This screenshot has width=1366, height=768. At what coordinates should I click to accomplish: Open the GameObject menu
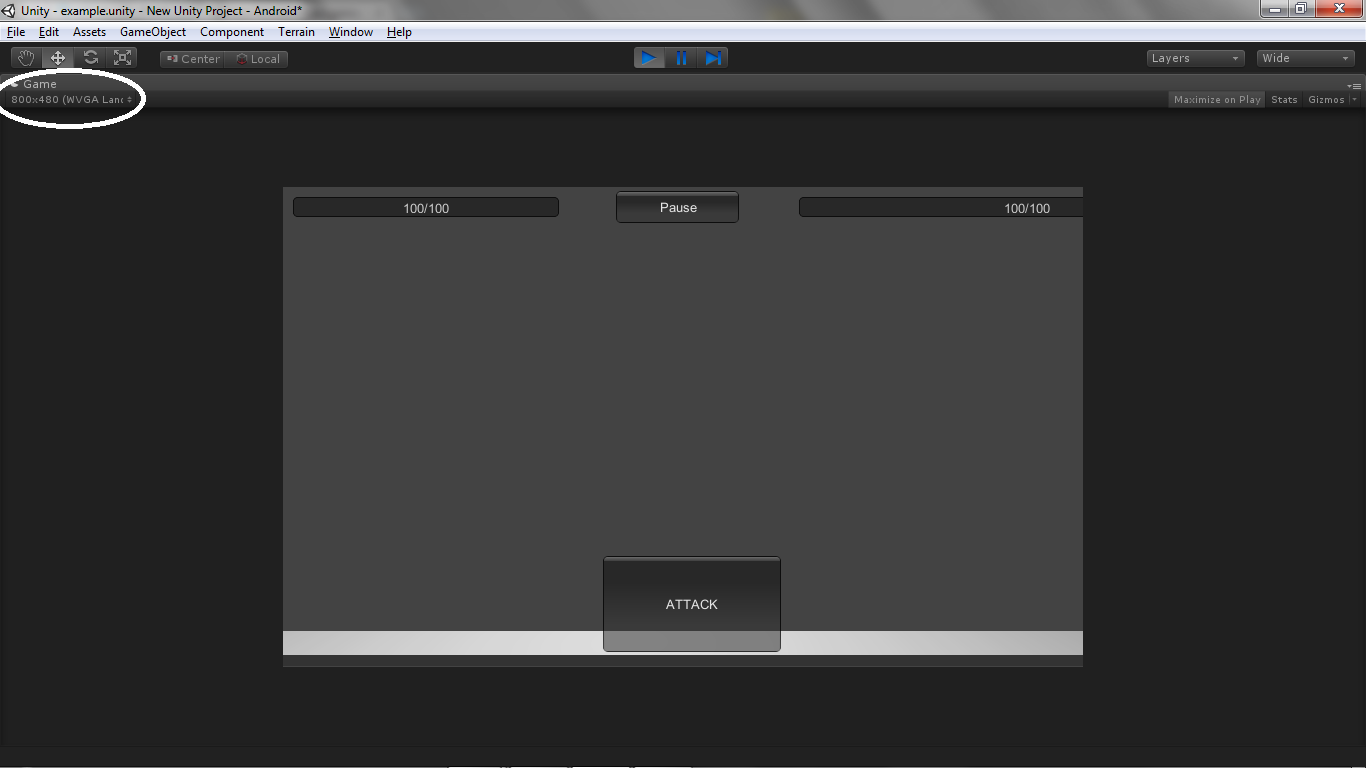pos(153,32)
